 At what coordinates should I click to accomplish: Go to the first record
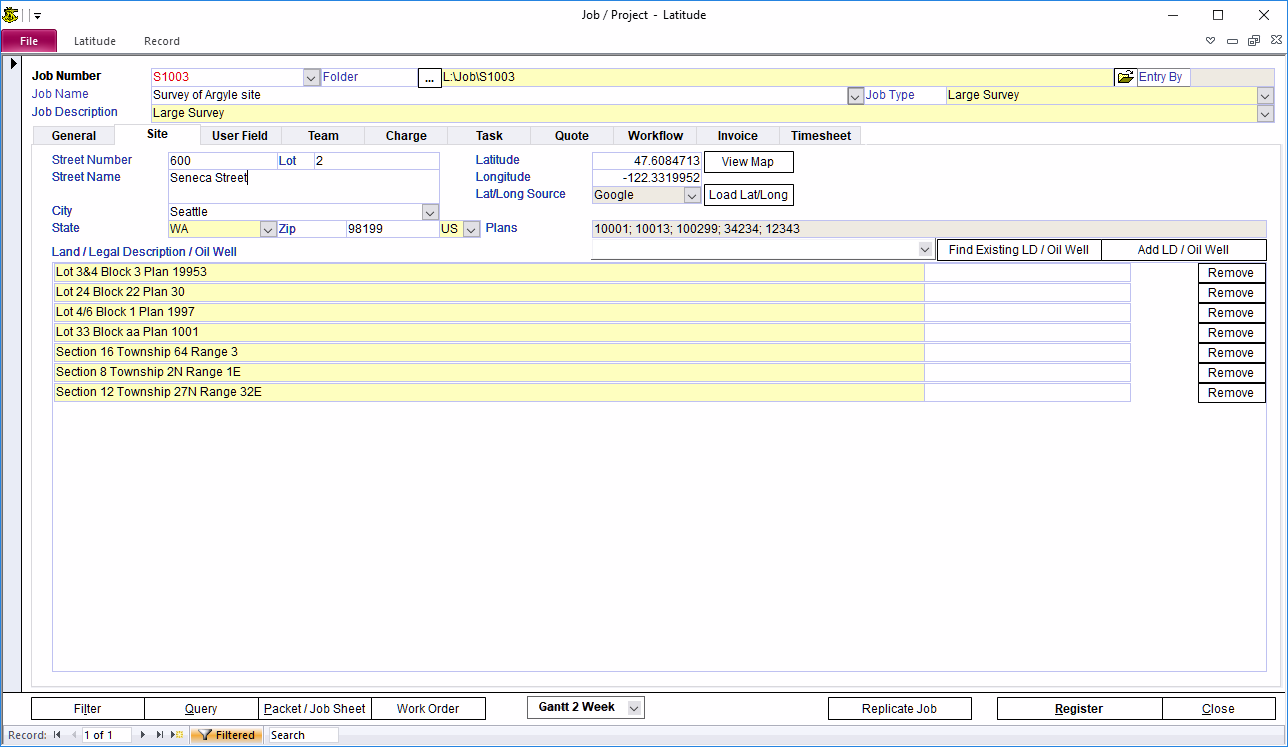pos(57,735)
